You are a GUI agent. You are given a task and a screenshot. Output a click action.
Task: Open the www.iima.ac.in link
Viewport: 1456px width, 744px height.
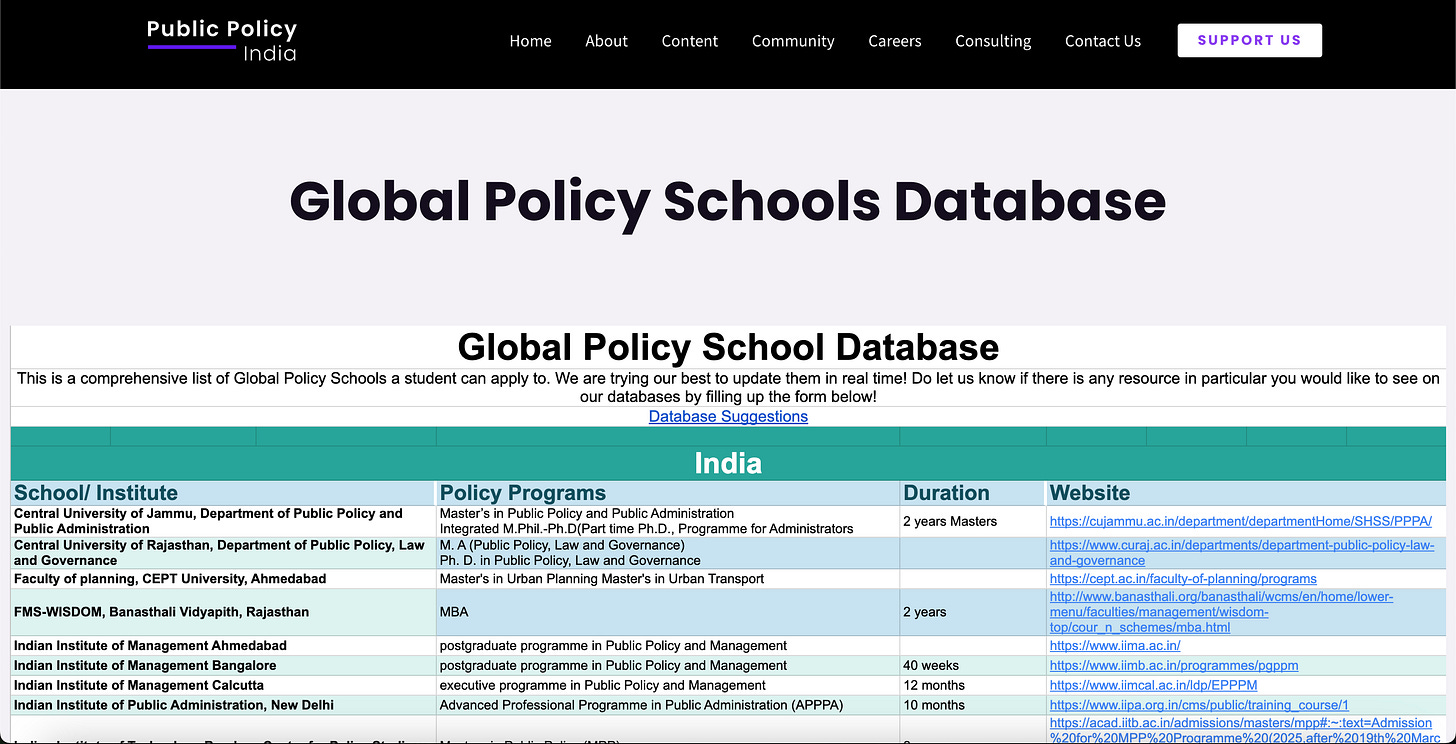click(1115, 646)
